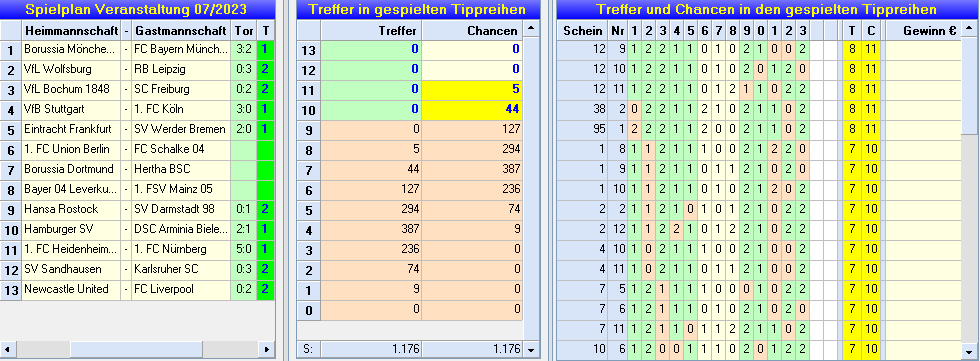The width and height of the screenshot is (980, 361).
Task: Select row 13 Newcastle United match
Action: coord(138,289)
